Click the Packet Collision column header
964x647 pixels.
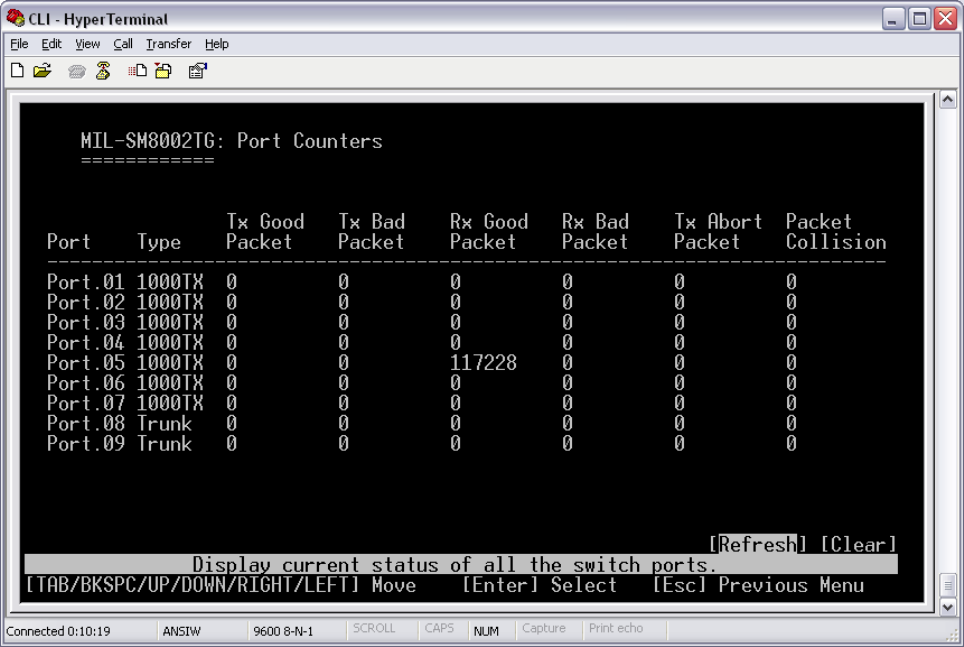coord(836,231)
